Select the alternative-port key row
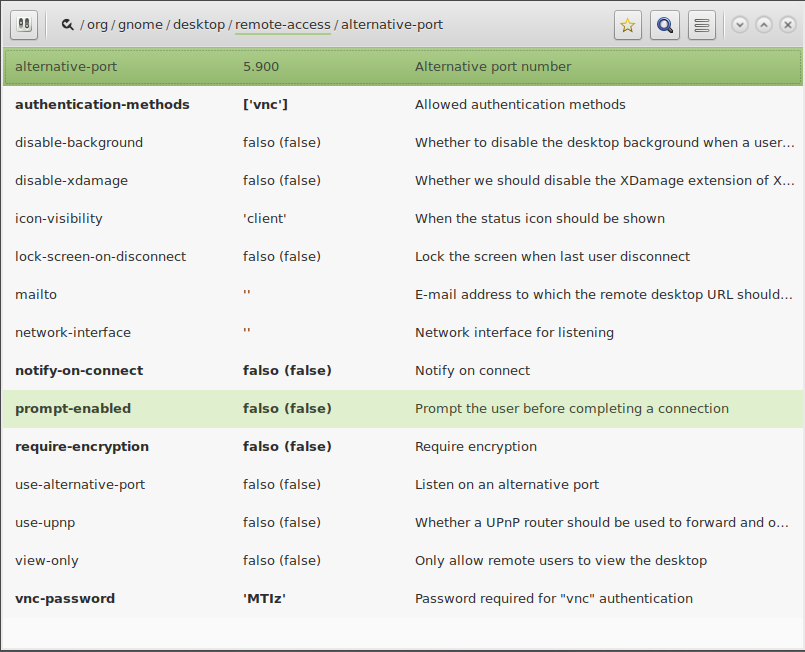This screenshot has height=652, width=805. pos(402,67)
